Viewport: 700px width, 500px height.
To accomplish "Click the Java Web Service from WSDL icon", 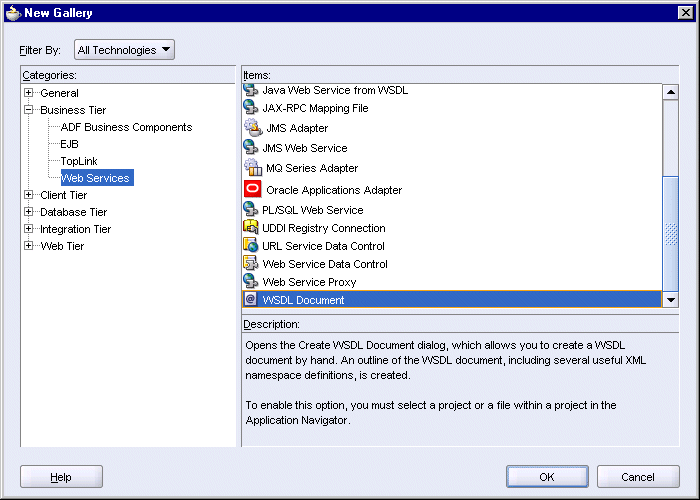I will click(250, 90).
